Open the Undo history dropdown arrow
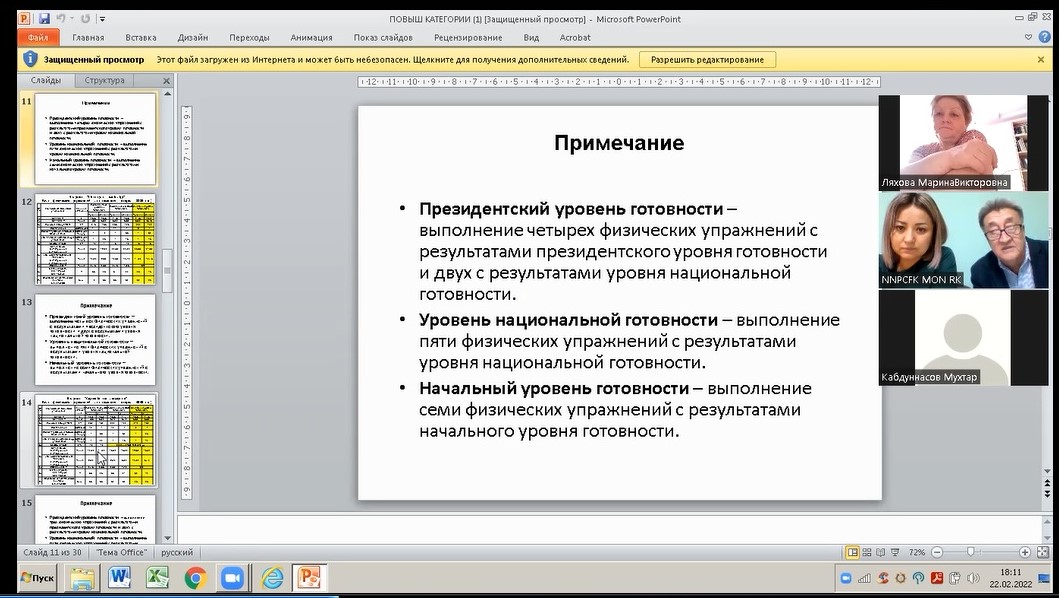 point(72,19)
